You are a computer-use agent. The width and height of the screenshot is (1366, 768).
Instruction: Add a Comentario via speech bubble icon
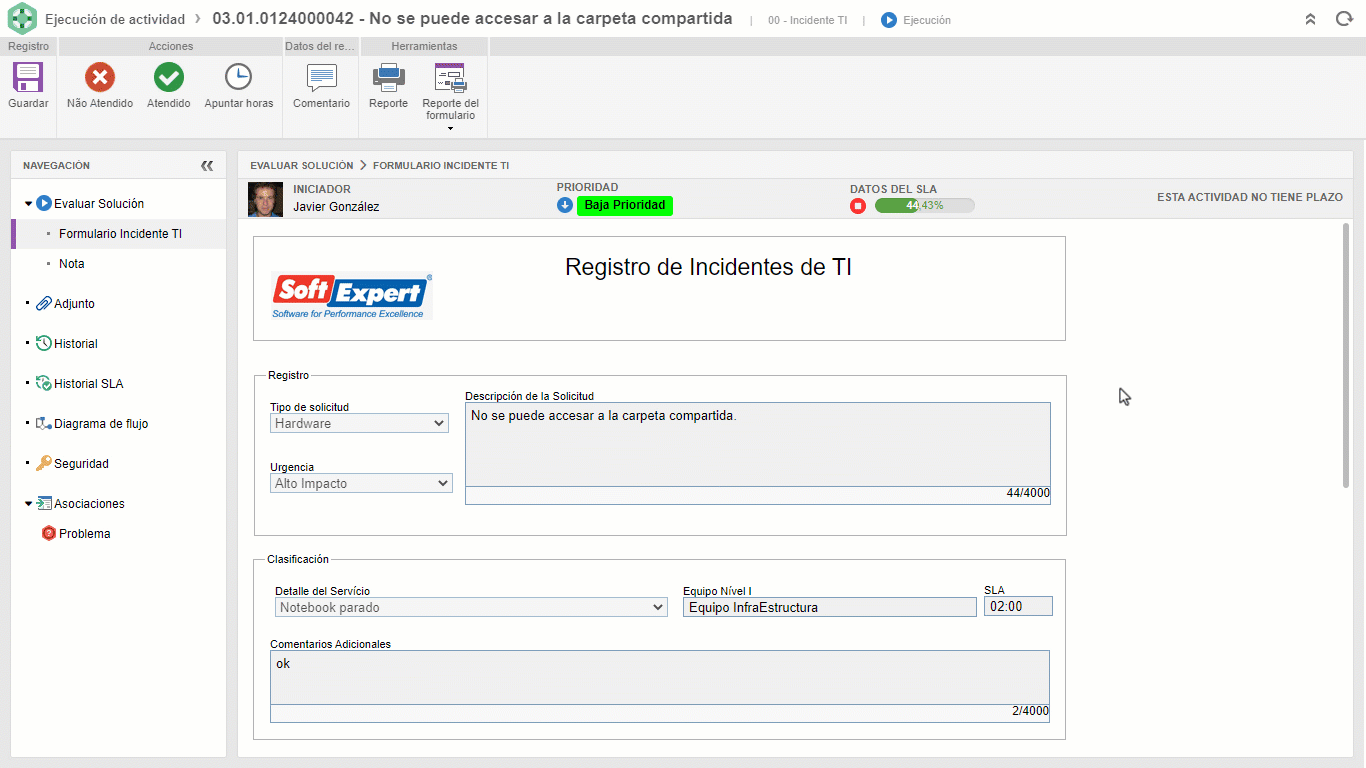pyautogui.click(x=321, y=77)
